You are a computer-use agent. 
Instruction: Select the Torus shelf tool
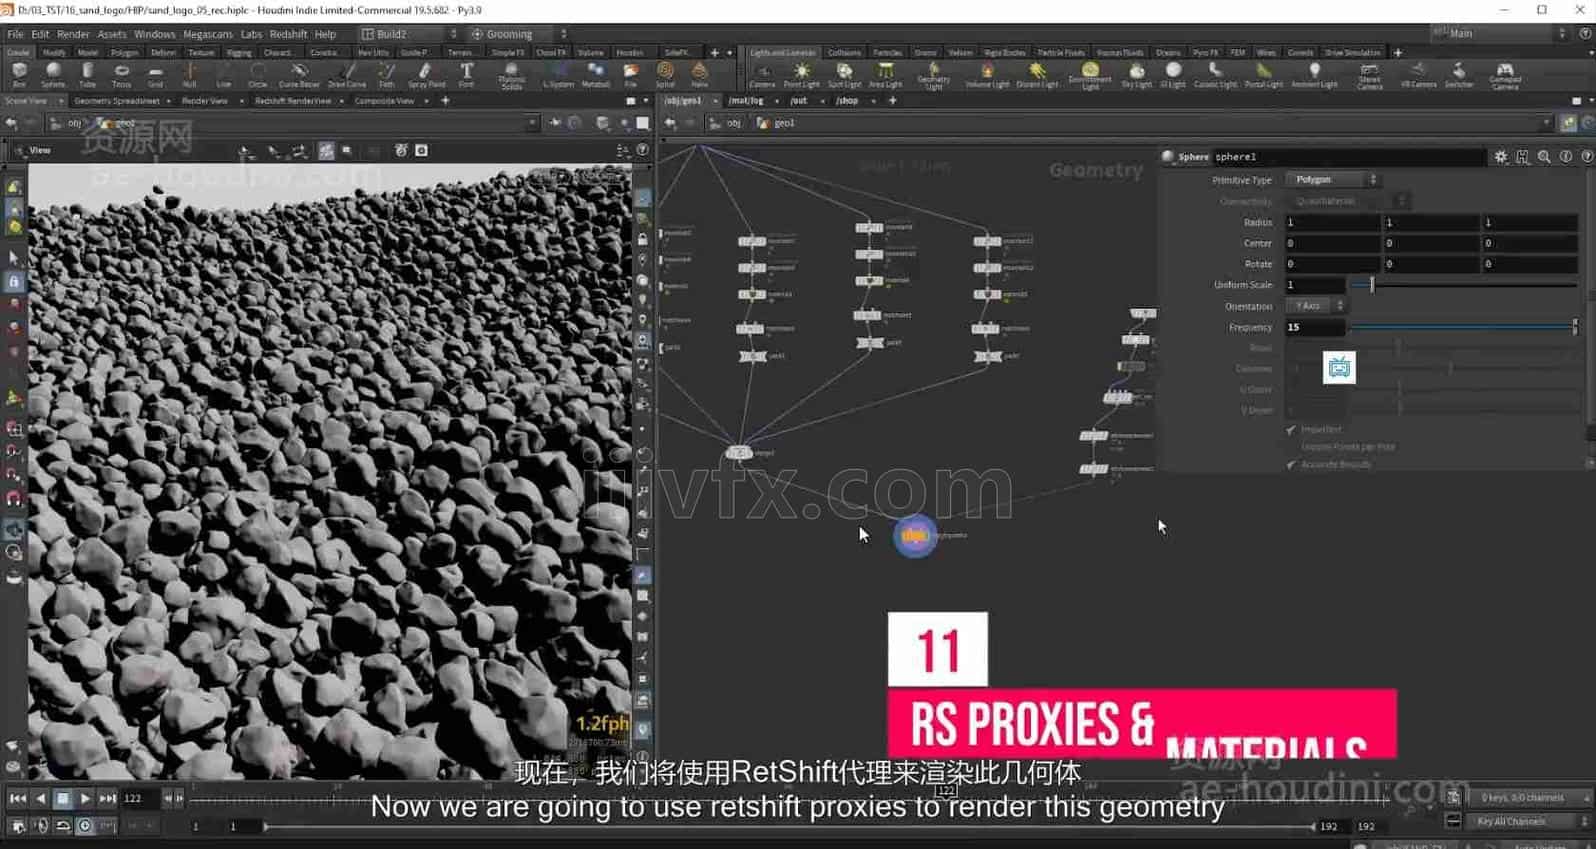[121, 75]
